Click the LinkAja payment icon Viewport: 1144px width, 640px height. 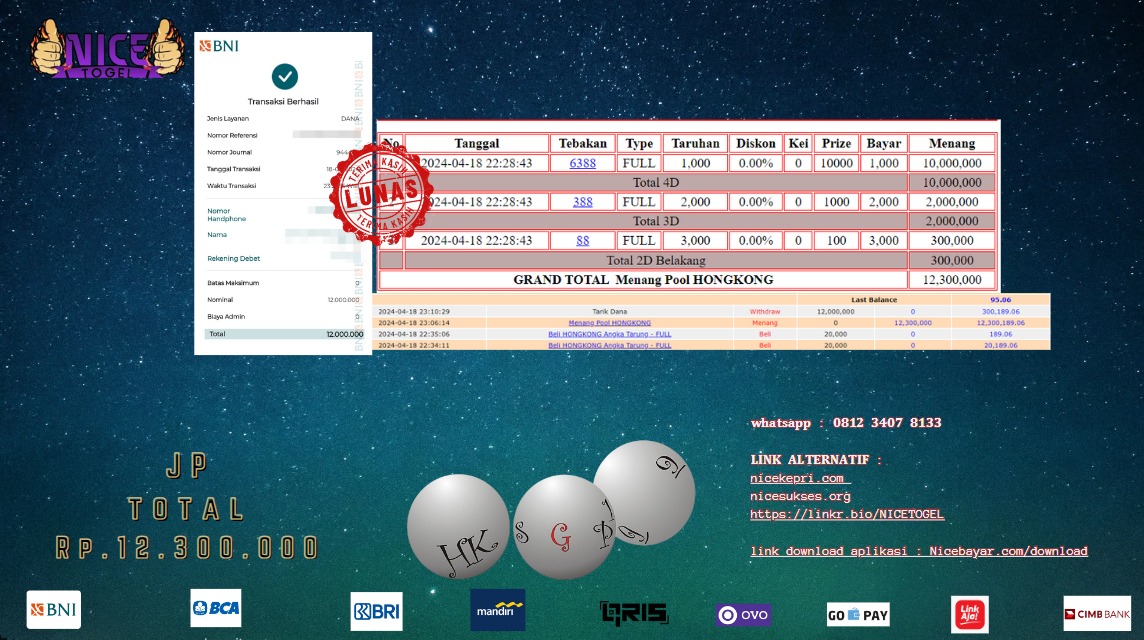[x=969, y=614]
